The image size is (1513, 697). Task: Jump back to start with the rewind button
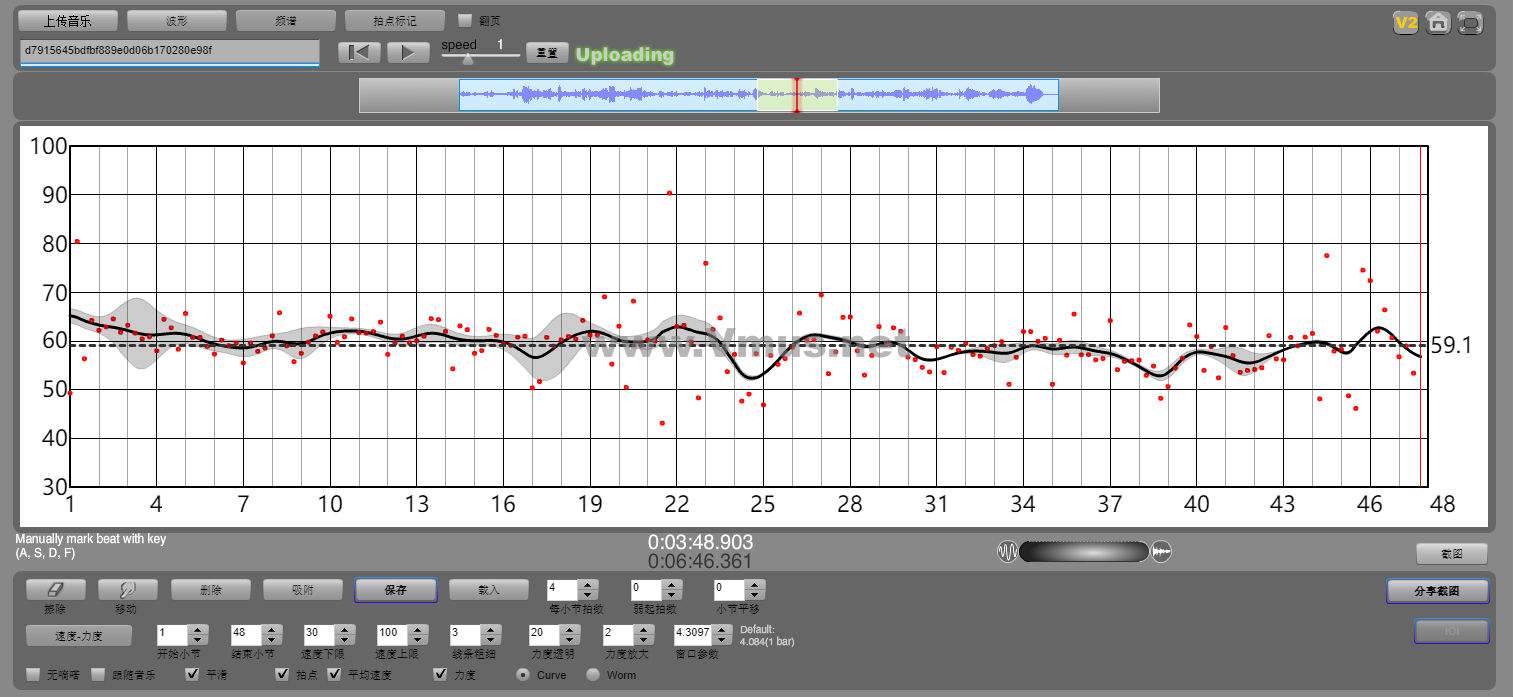[359, 53]
